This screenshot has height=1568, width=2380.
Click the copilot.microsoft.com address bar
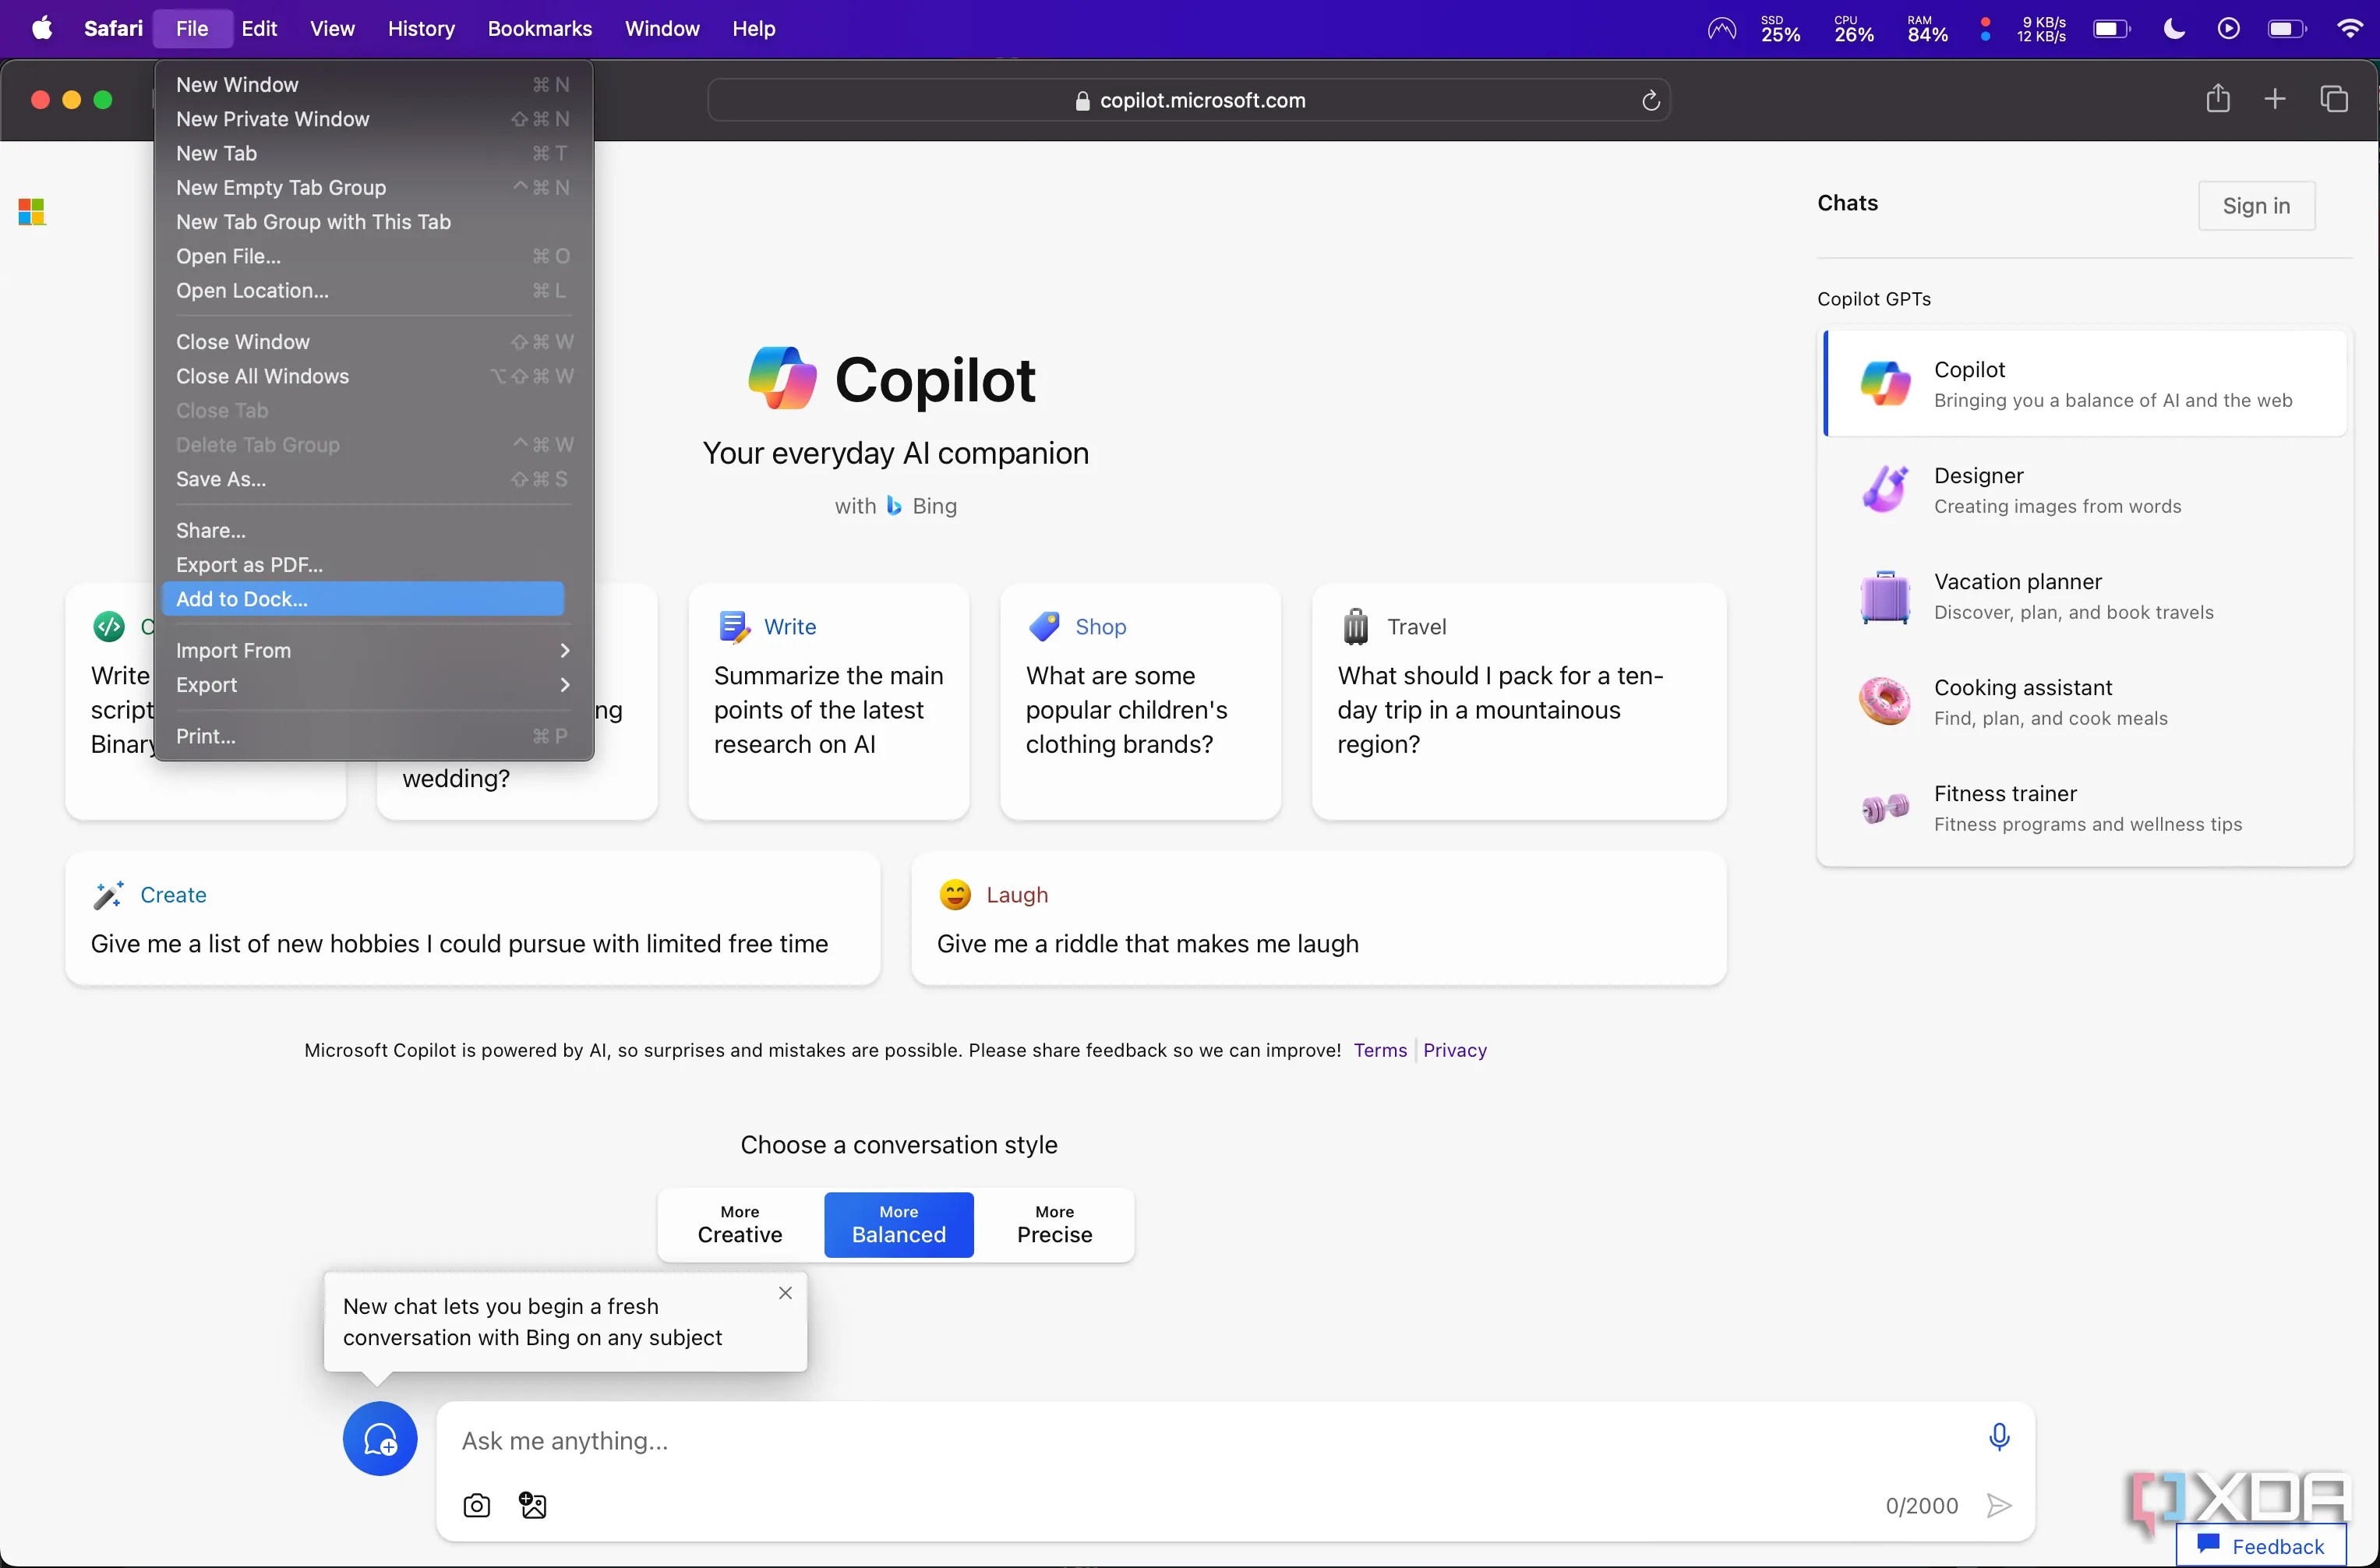(x=1189, y=100)
